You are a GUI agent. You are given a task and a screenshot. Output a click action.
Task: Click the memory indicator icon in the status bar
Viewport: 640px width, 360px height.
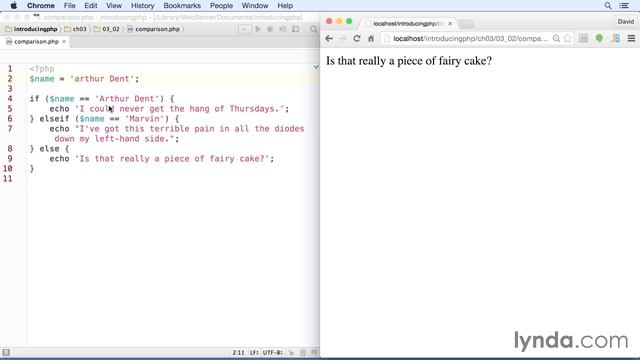click(x=314, y=352)
